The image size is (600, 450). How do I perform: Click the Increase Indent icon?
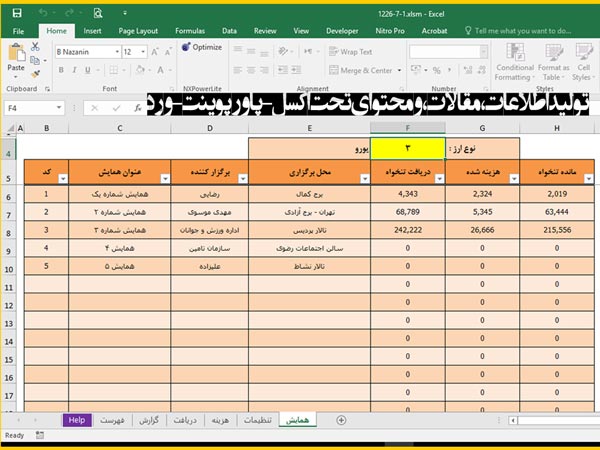(x=296, y=70)
